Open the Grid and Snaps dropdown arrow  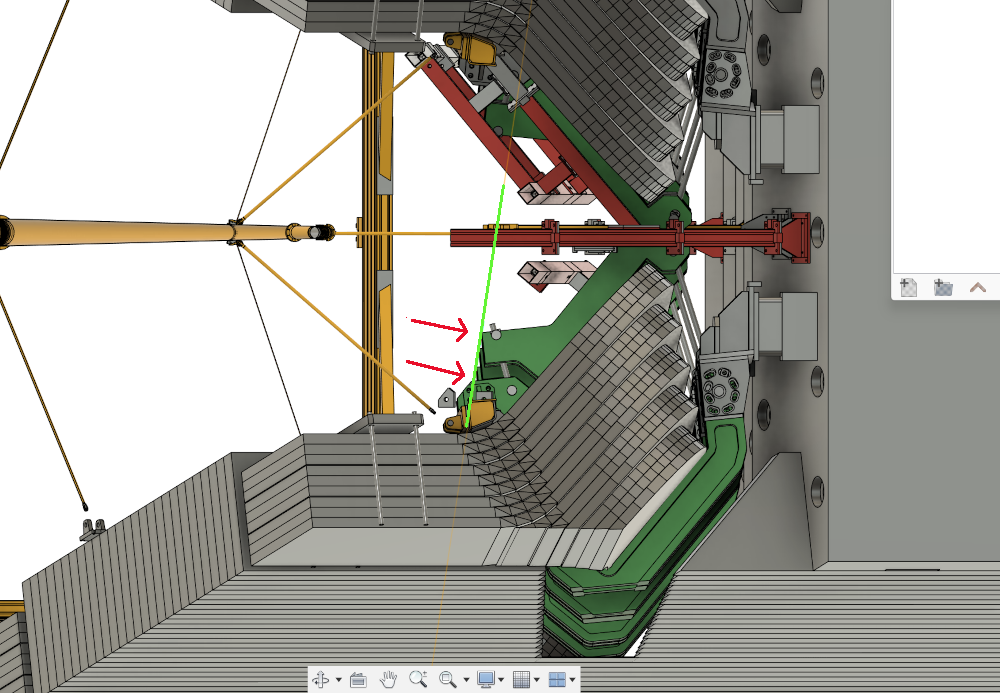coord(537,681)
